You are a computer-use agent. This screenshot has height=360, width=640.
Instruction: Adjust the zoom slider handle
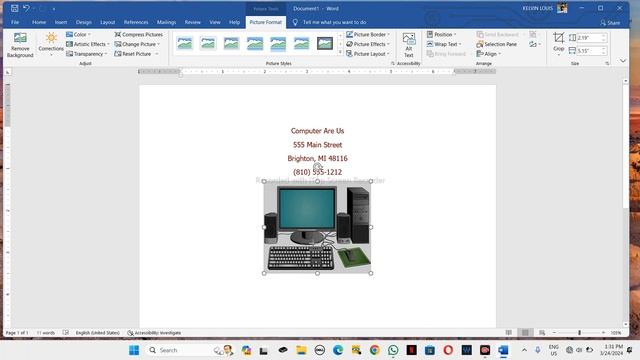pyautogui.click(x=579, y=333)
